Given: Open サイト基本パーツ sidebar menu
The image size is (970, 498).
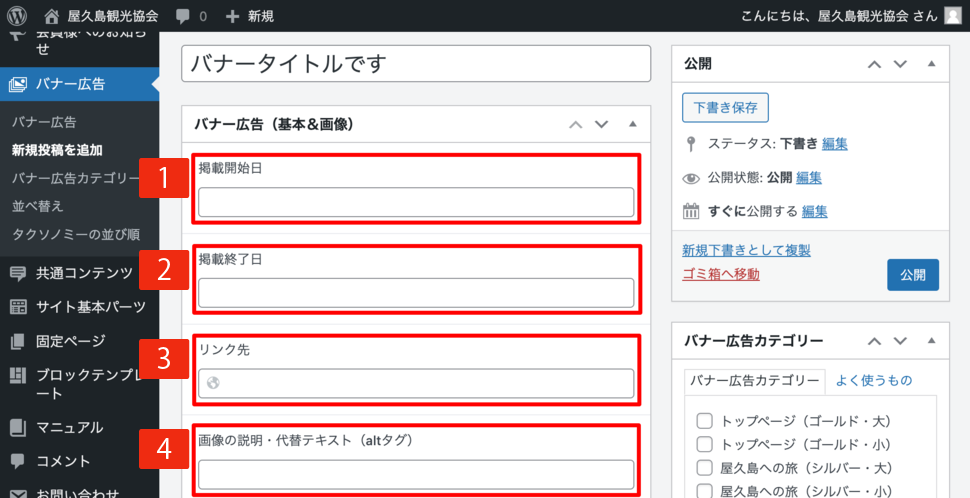Looking at the screenshot, I should [x=90, y=307].
